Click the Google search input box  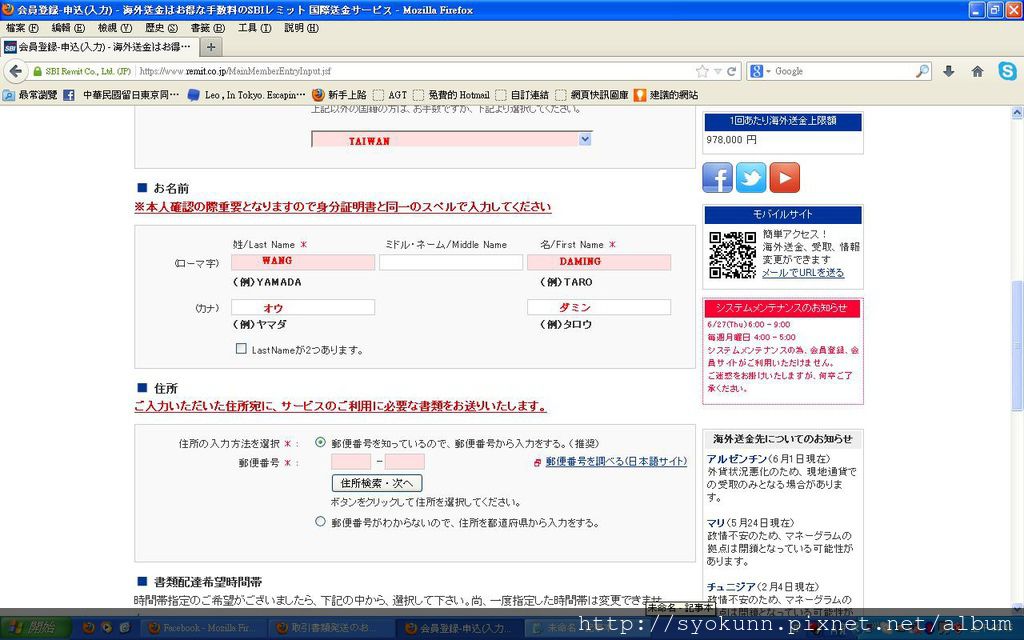(842, 71)
